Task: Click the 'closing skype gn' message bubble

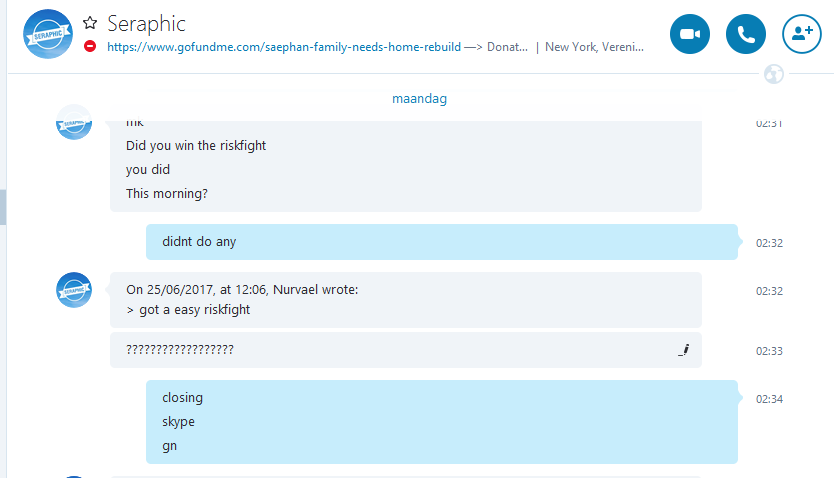Action: click(x=442, y=422)
